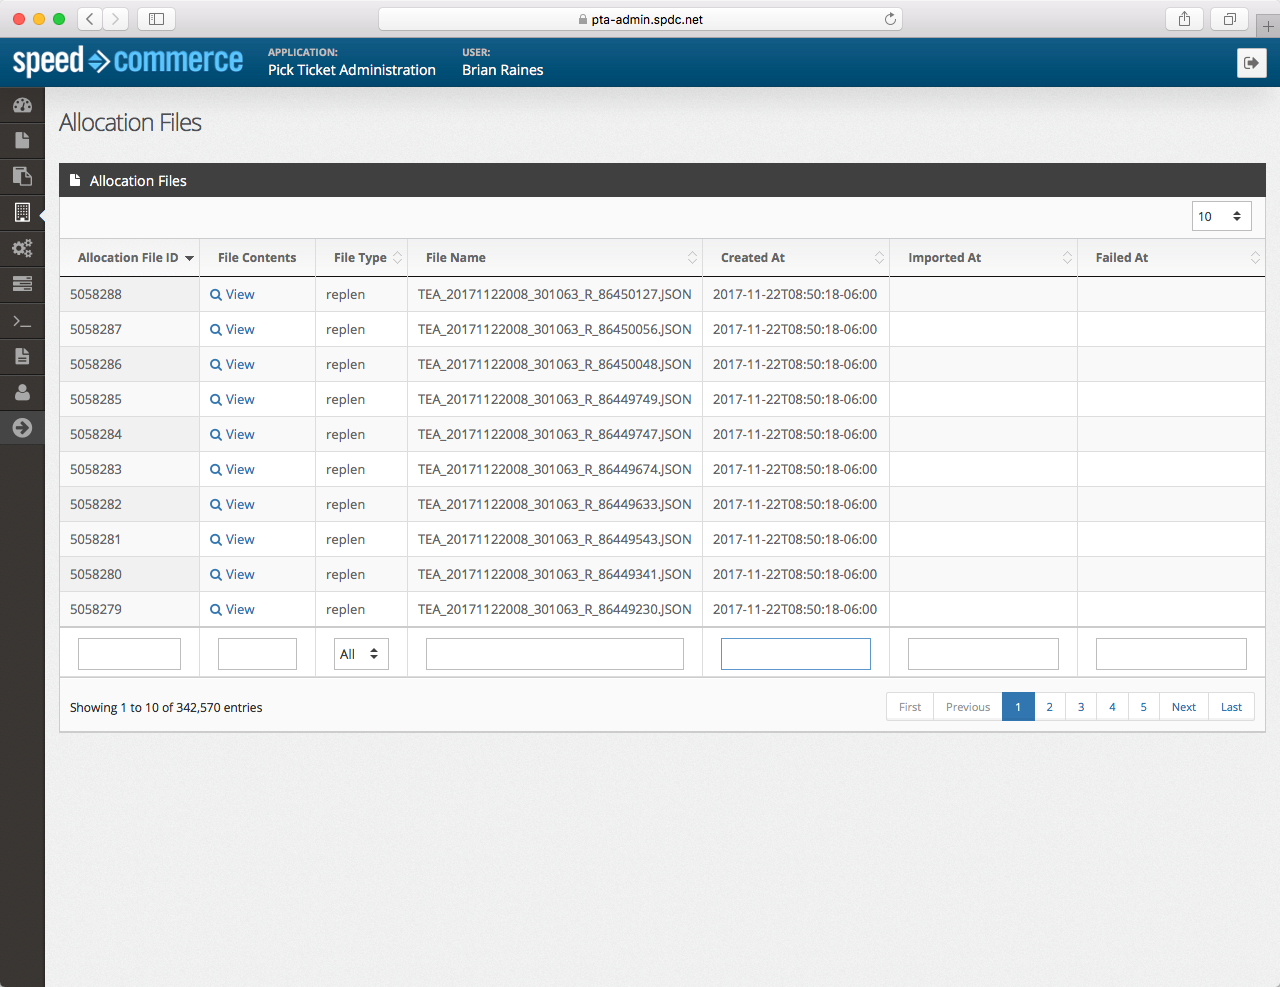Click the text document icon in sidebar

(22, 356)
